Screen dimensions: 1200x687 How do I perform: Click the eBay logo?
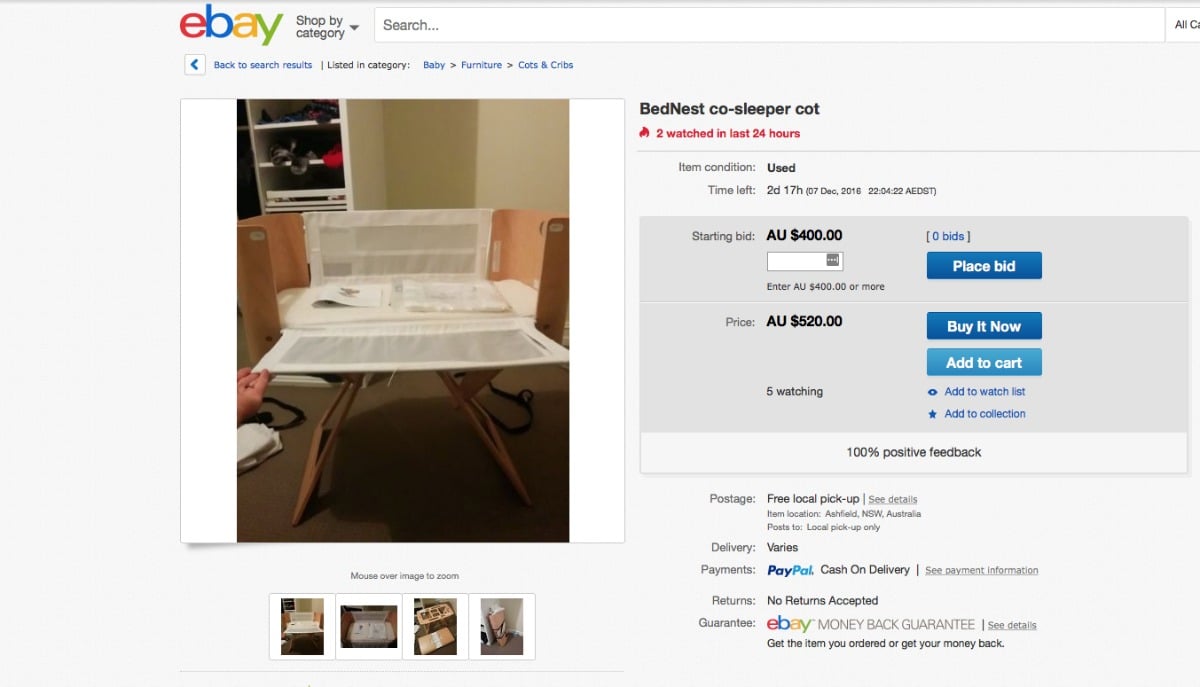231,25
